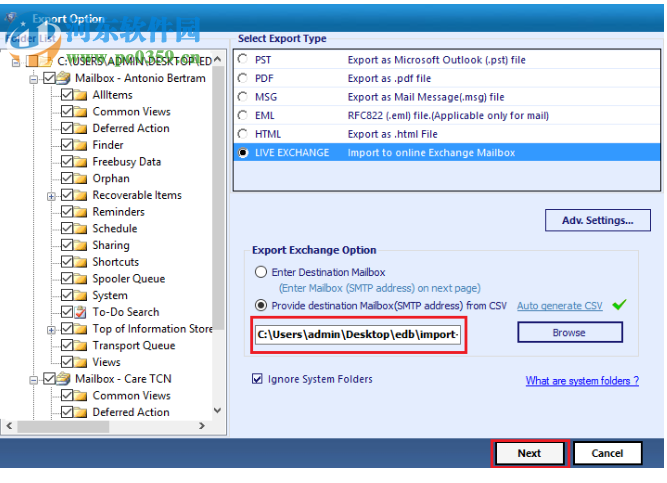Select the To-Do Search tree label

point(126,312)
